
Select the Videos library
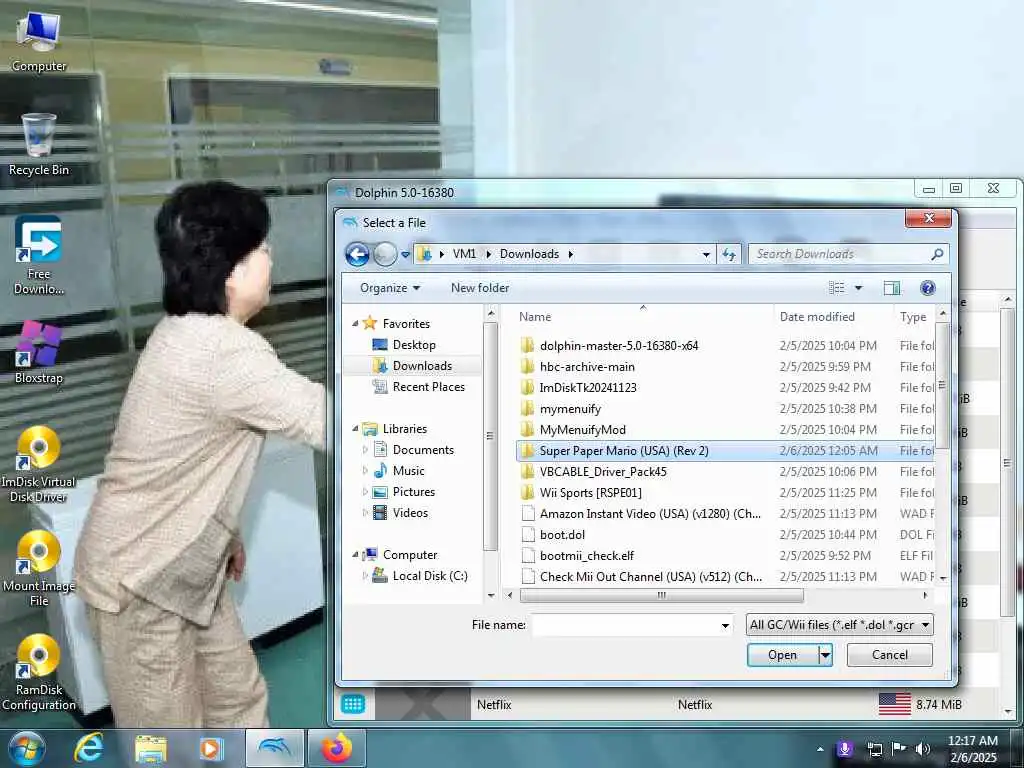[410, 513]
